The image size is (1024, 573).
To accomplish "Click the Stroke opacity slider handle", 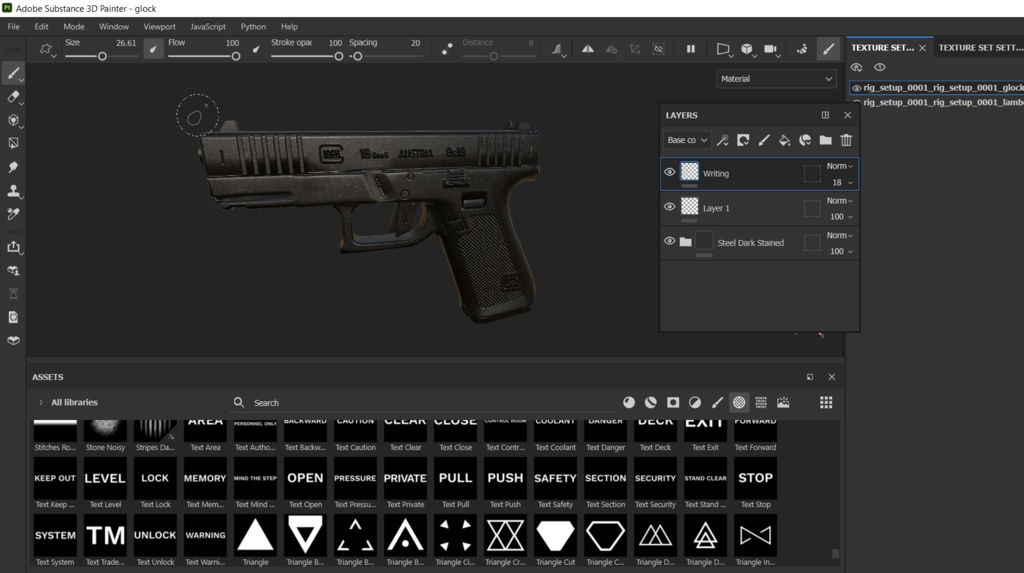I will coord(338,57).
